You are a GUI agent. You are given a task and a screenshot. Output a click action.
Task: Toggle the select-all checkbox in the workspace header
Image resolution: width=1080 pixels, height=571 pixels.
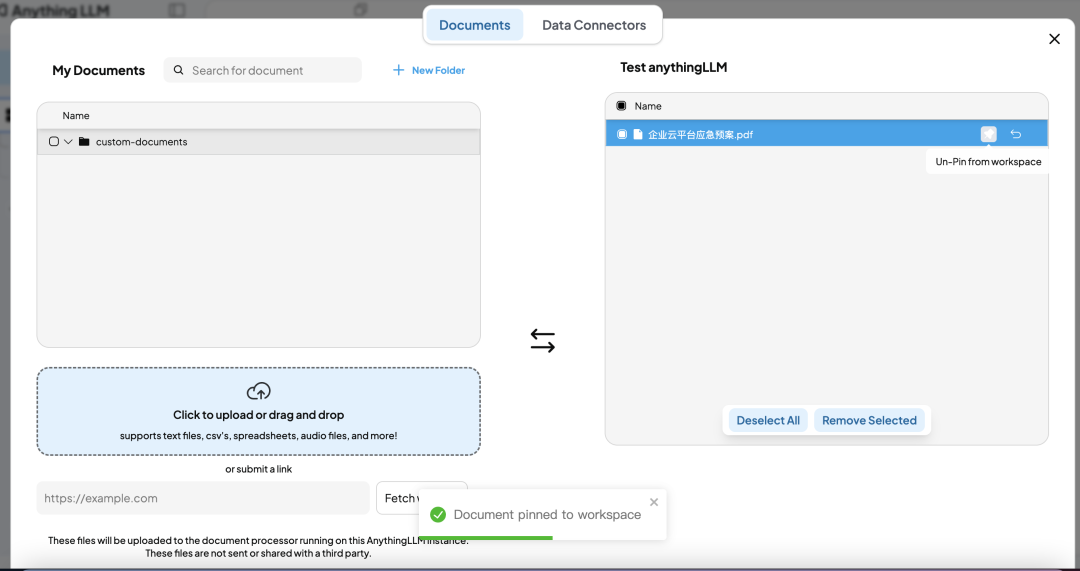pos(621,106)
